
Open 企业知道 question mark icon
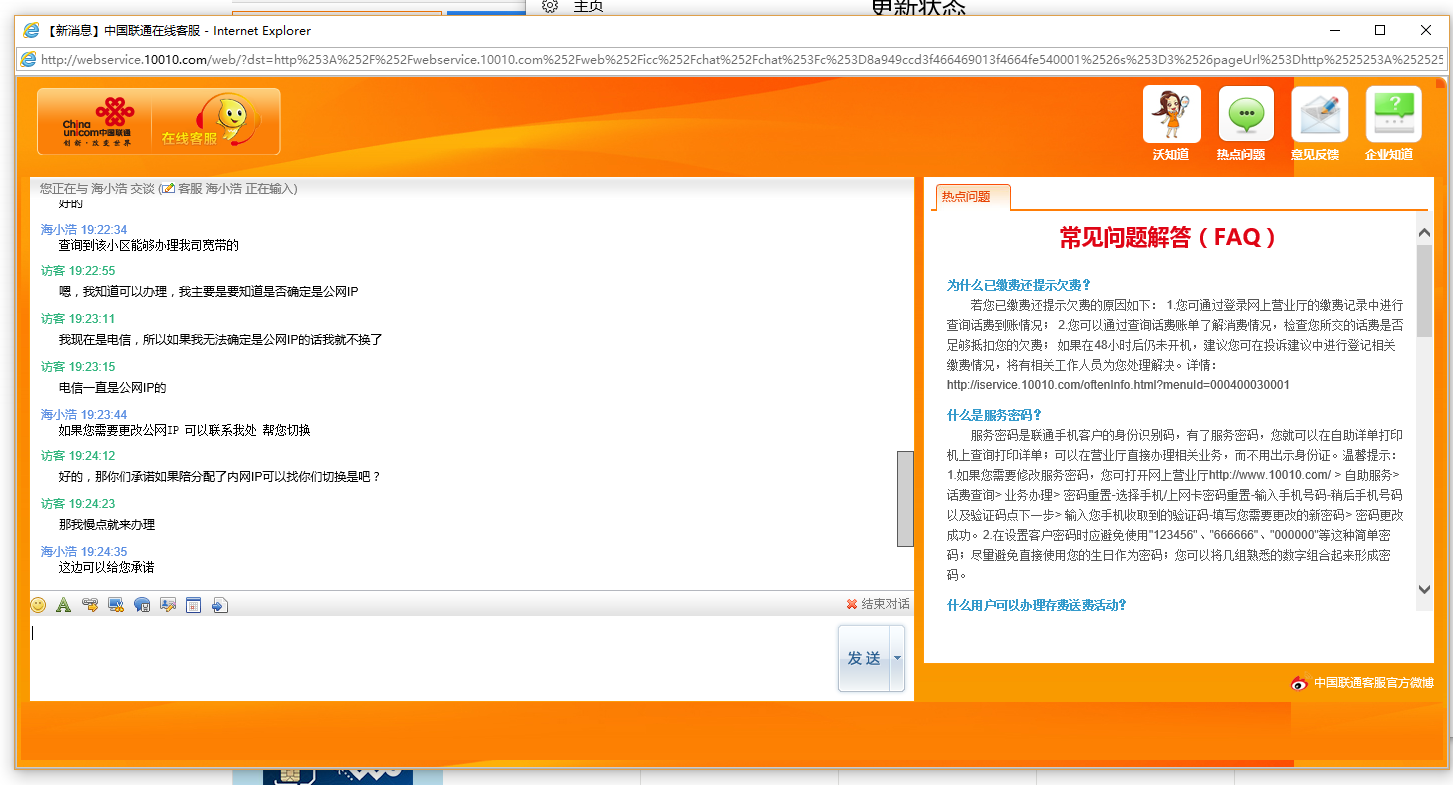point(1393,114)
